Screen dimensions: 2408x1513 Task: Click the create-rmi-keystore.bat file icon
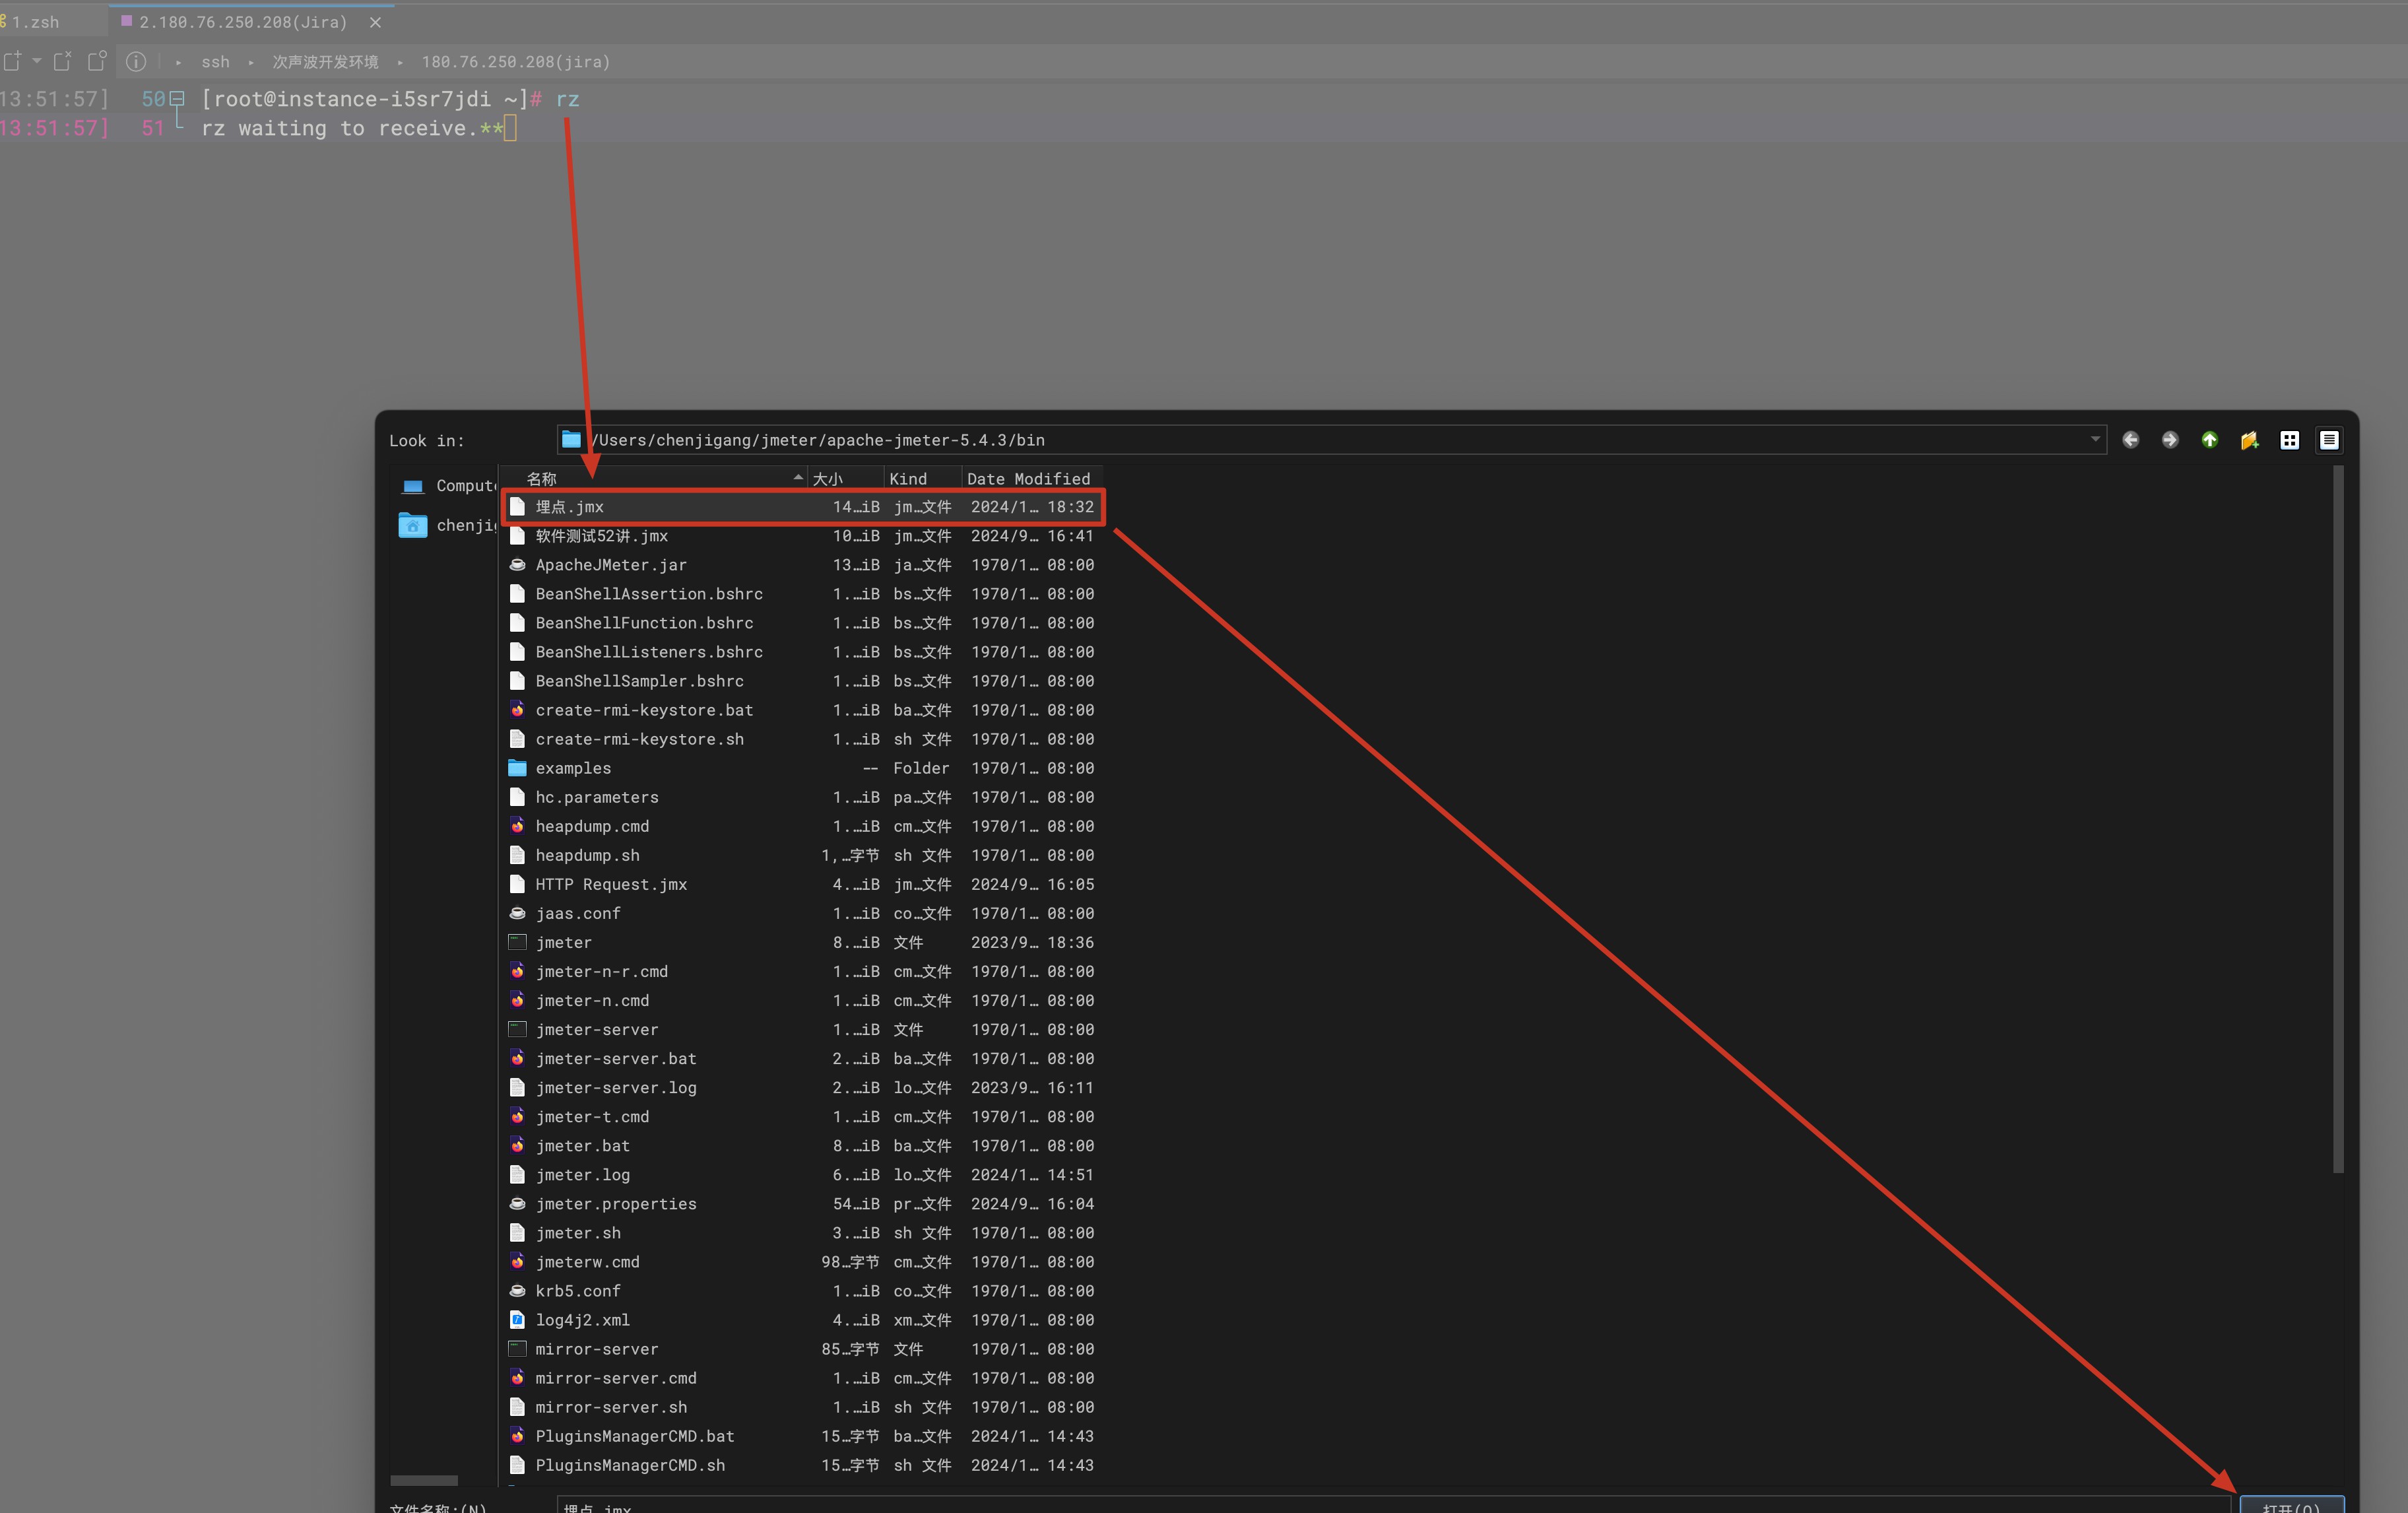pyautogui.click(x=517, y=710)
